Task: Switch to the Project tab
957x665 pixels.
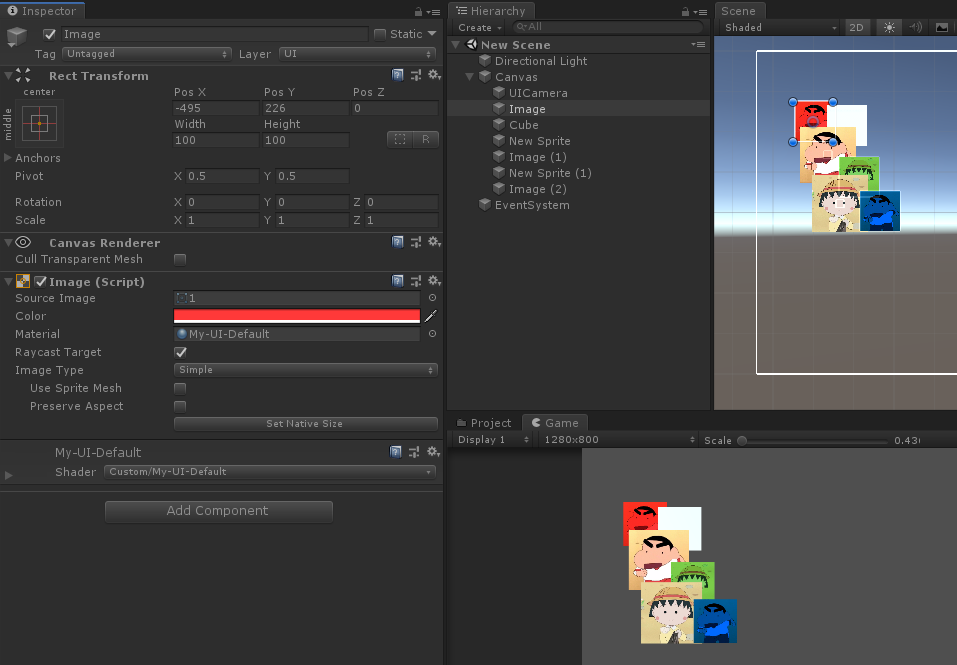Action: coord(484,423)
